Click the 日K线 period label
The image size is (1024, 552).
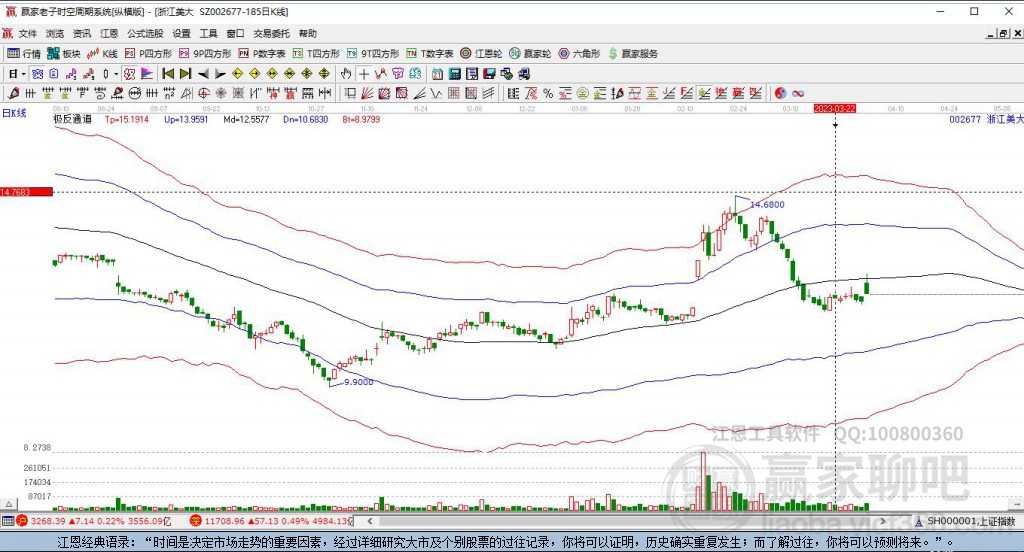[14, 113]
